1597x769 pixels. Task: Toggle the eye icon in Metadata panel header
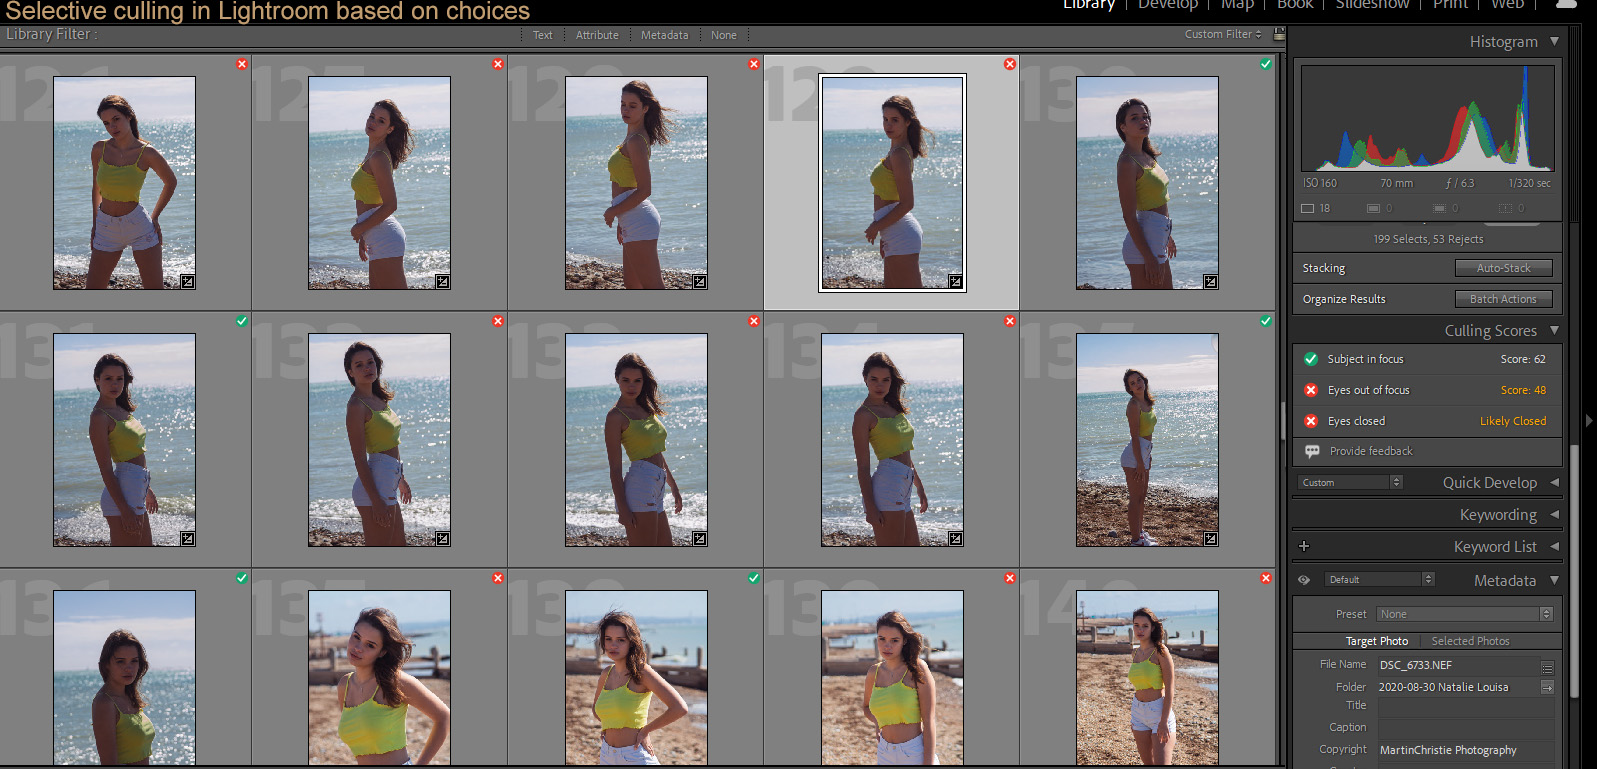[x=1304, y=580]
